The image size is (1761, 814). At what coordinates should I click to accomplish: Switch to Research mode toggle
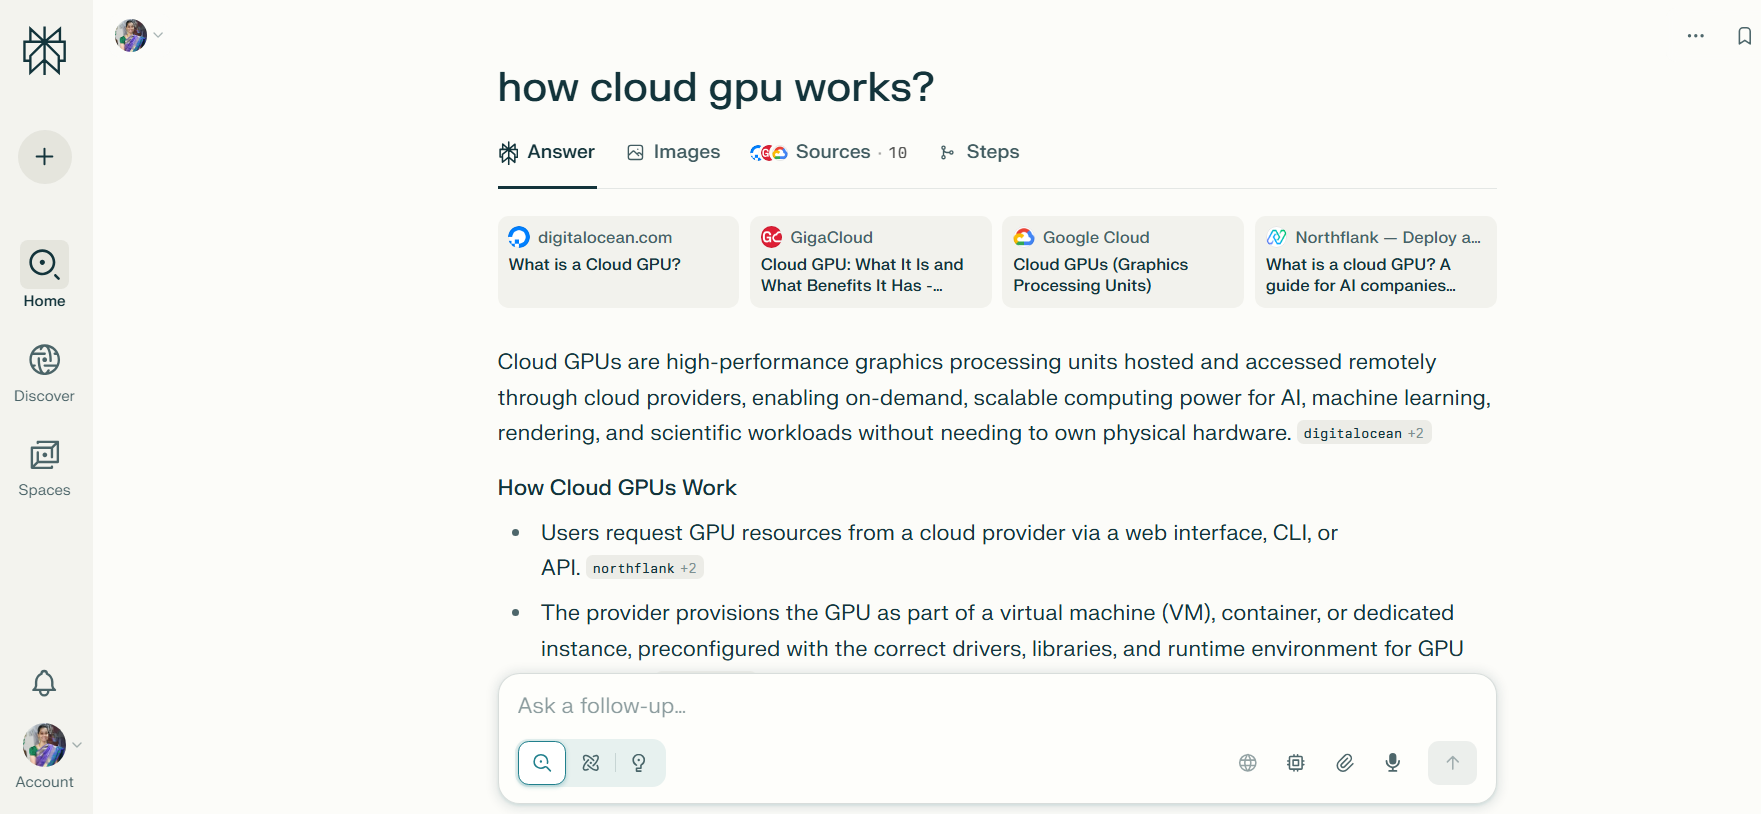(x=591, y=763)
